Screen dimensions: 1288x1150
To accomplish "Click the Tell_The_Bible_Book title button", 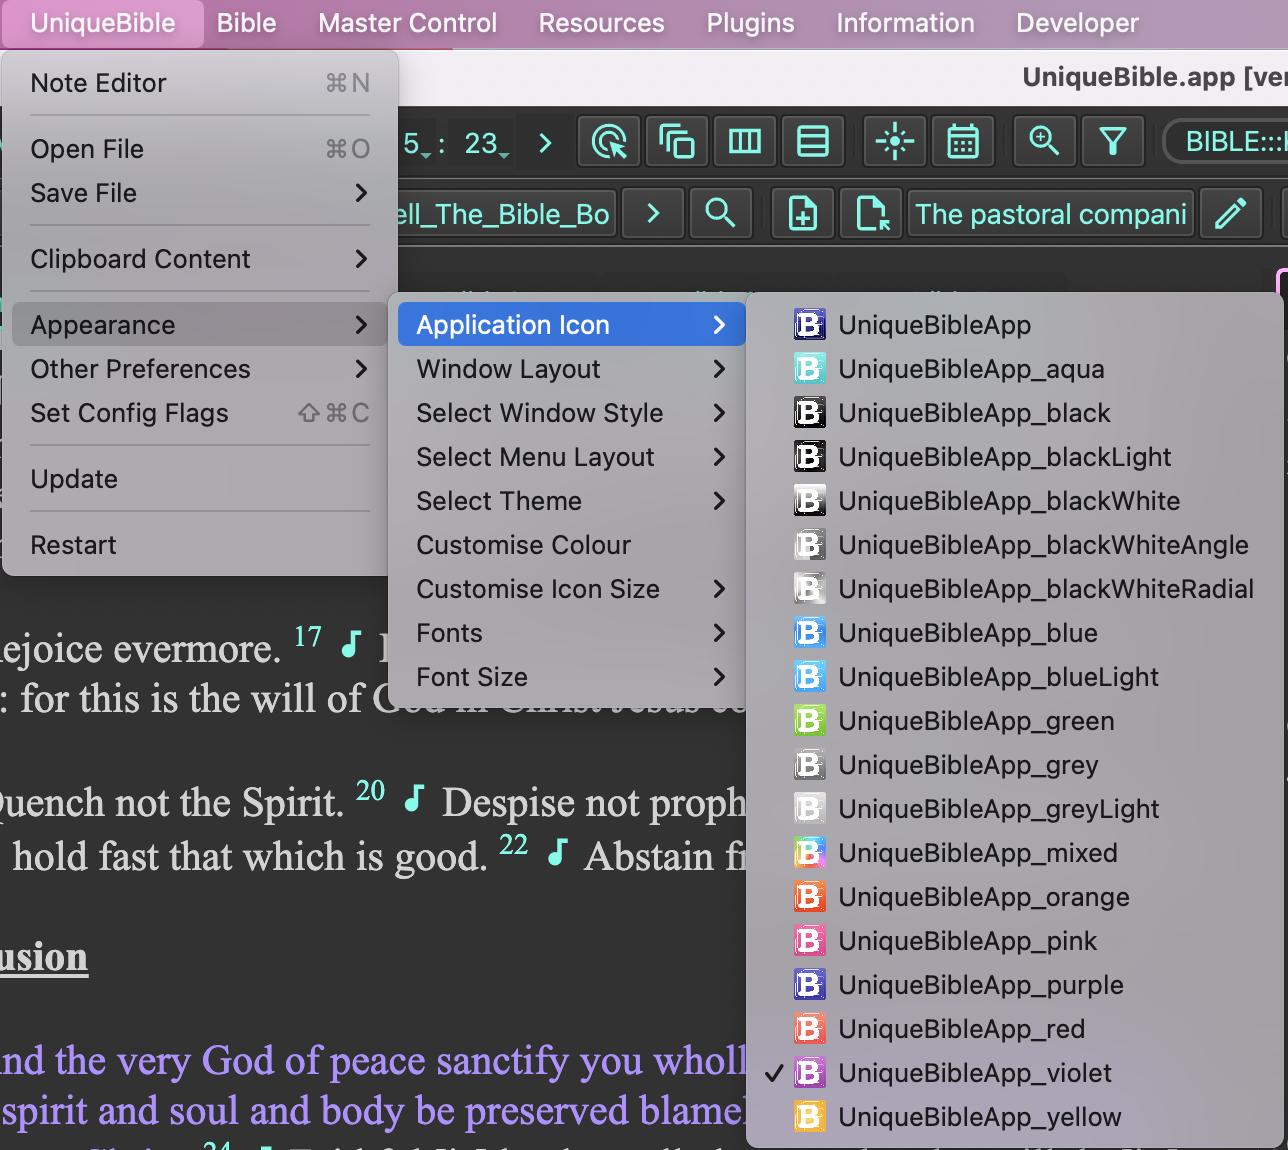I will (x=506, y=214).
